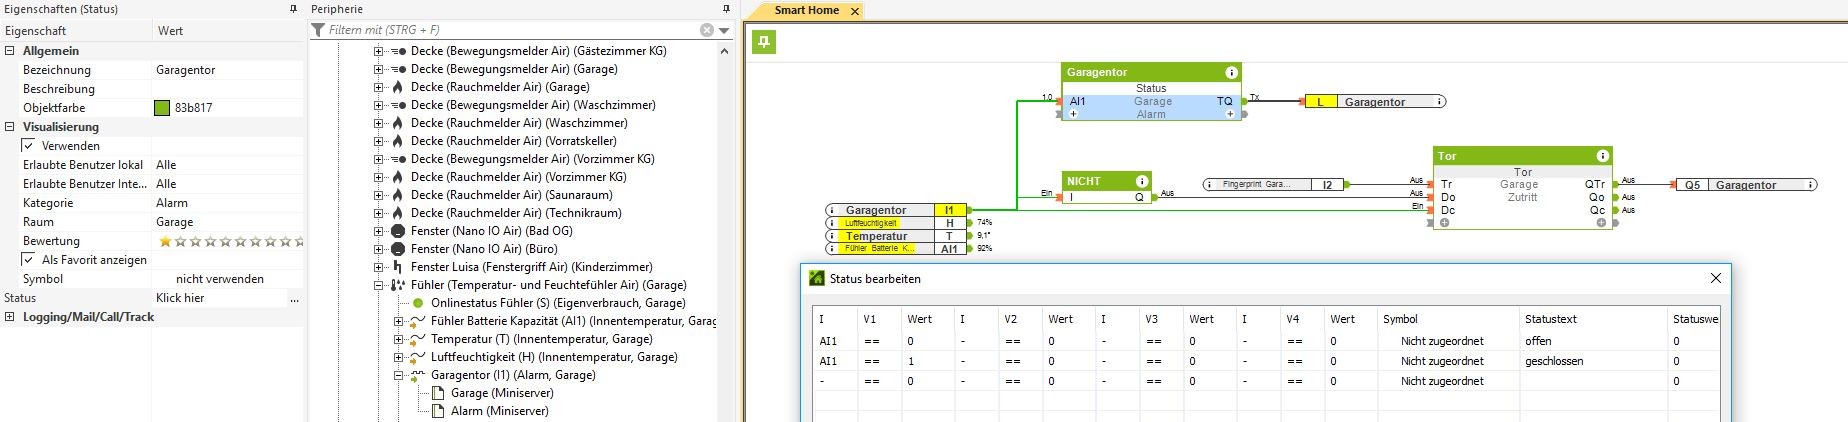Expand Fenster (Nano IO Air) (Büro) node
This screenshot has width=1848, height=422.
[x=378, y=249]
